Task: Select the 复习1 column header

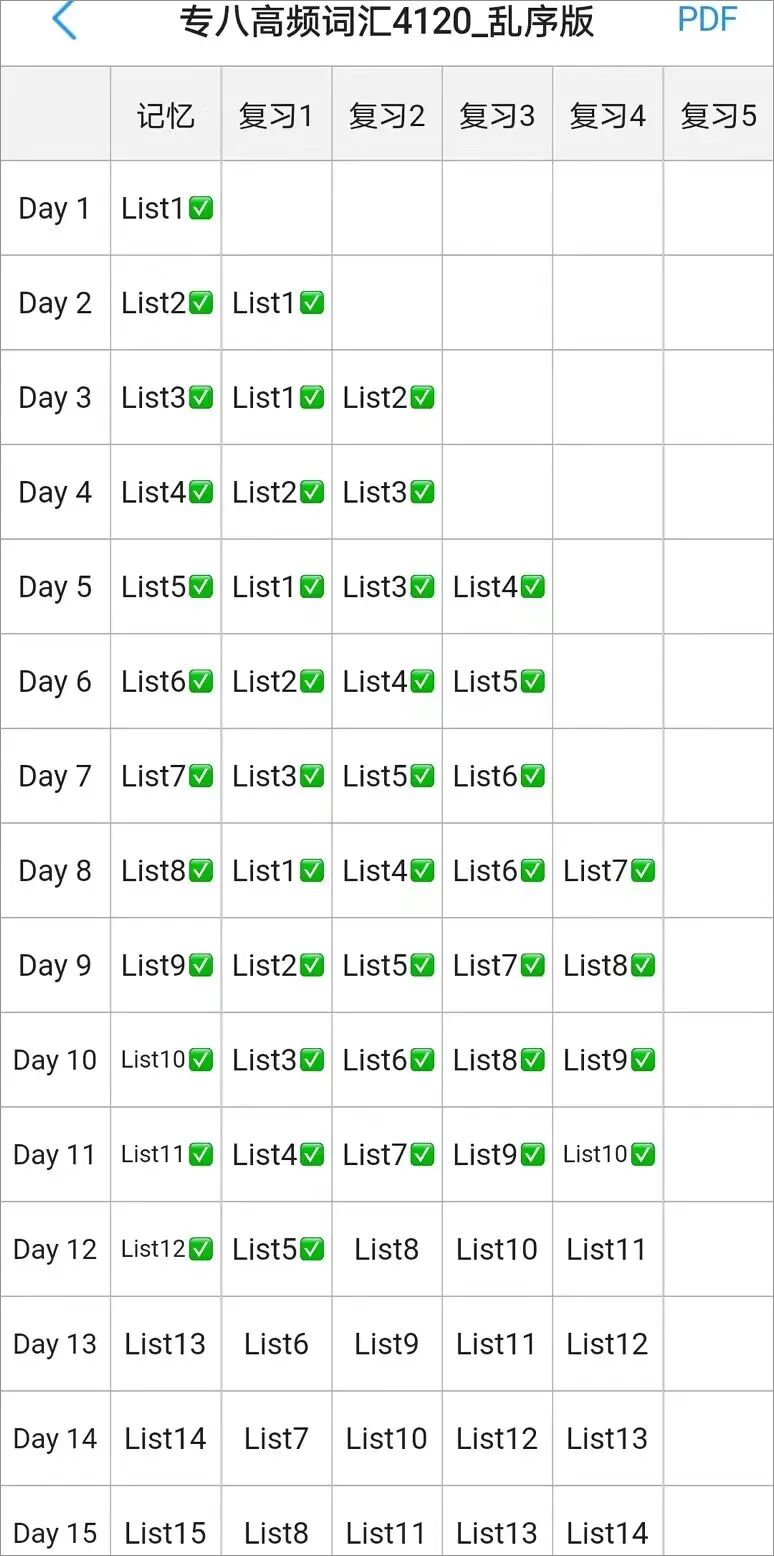Action: point(276,116)
